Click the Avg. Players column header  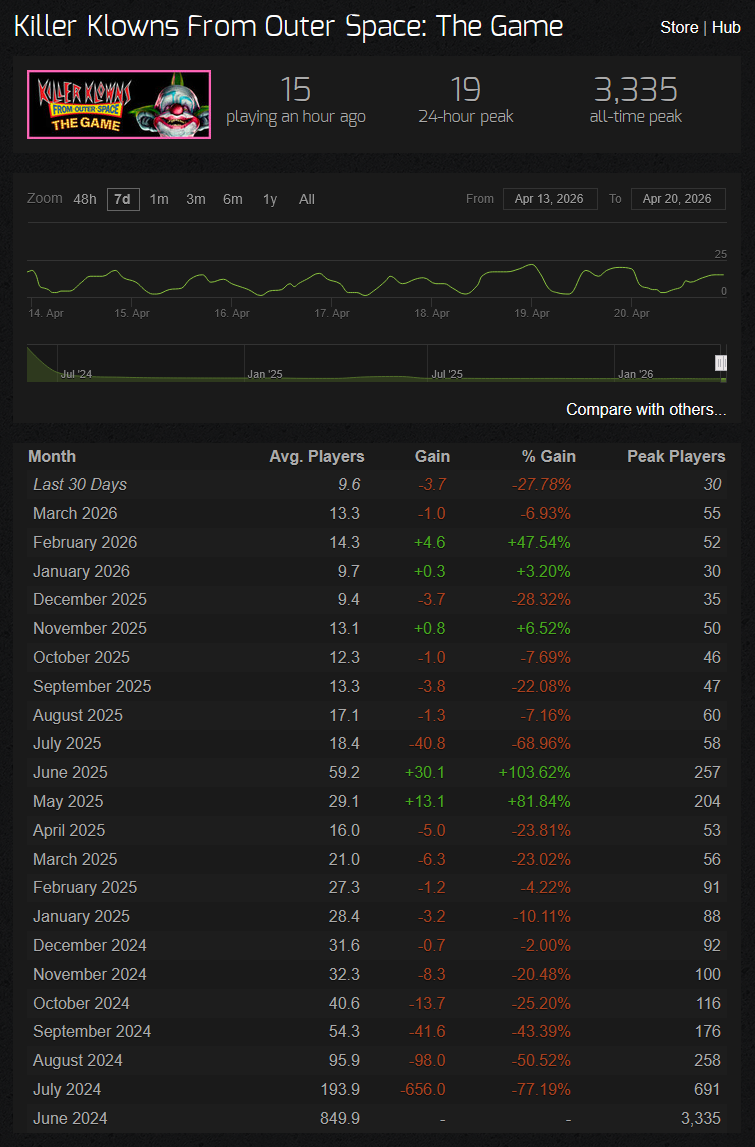click(x=317, y=456)
